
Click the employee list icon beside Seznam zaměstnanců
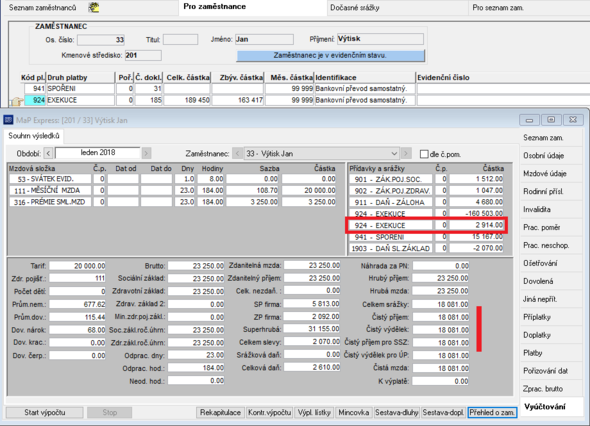tap(93, 7)
